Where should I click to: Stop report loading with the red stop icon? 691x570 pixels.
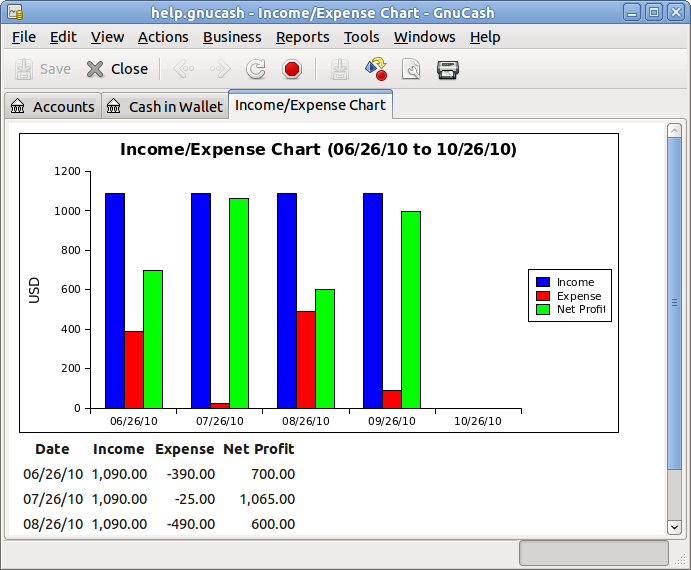click(292, 69)
